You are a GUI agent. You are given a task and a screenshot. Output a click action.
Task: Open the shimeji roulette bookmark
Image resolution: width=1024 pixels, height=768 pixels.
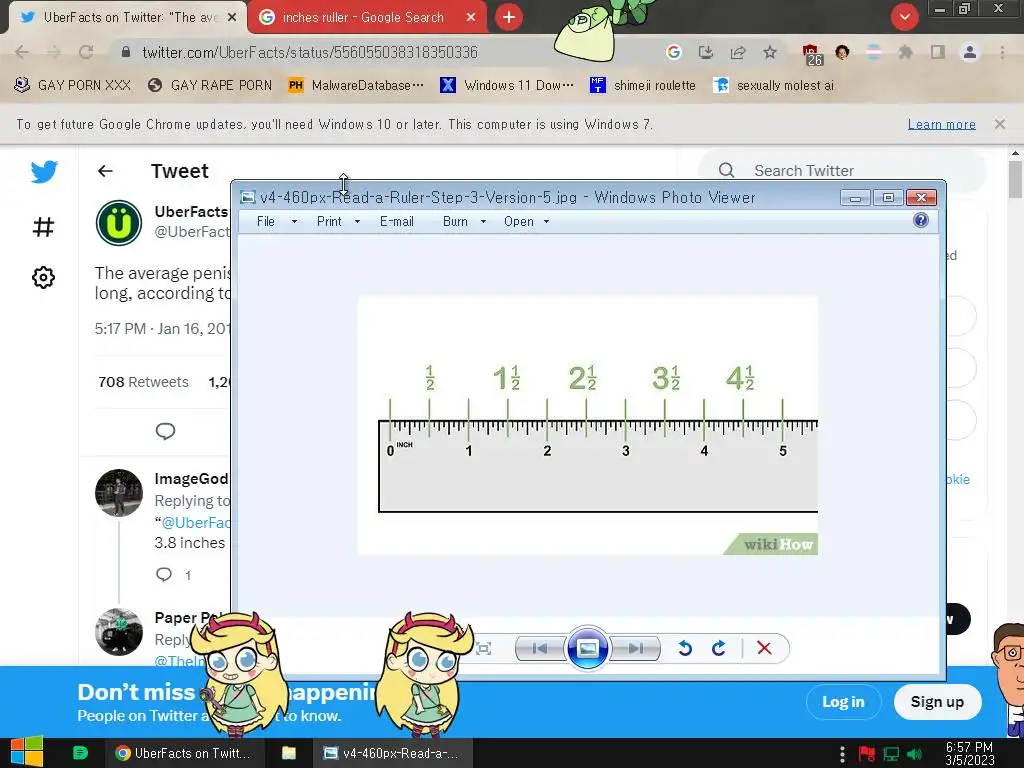643,85
